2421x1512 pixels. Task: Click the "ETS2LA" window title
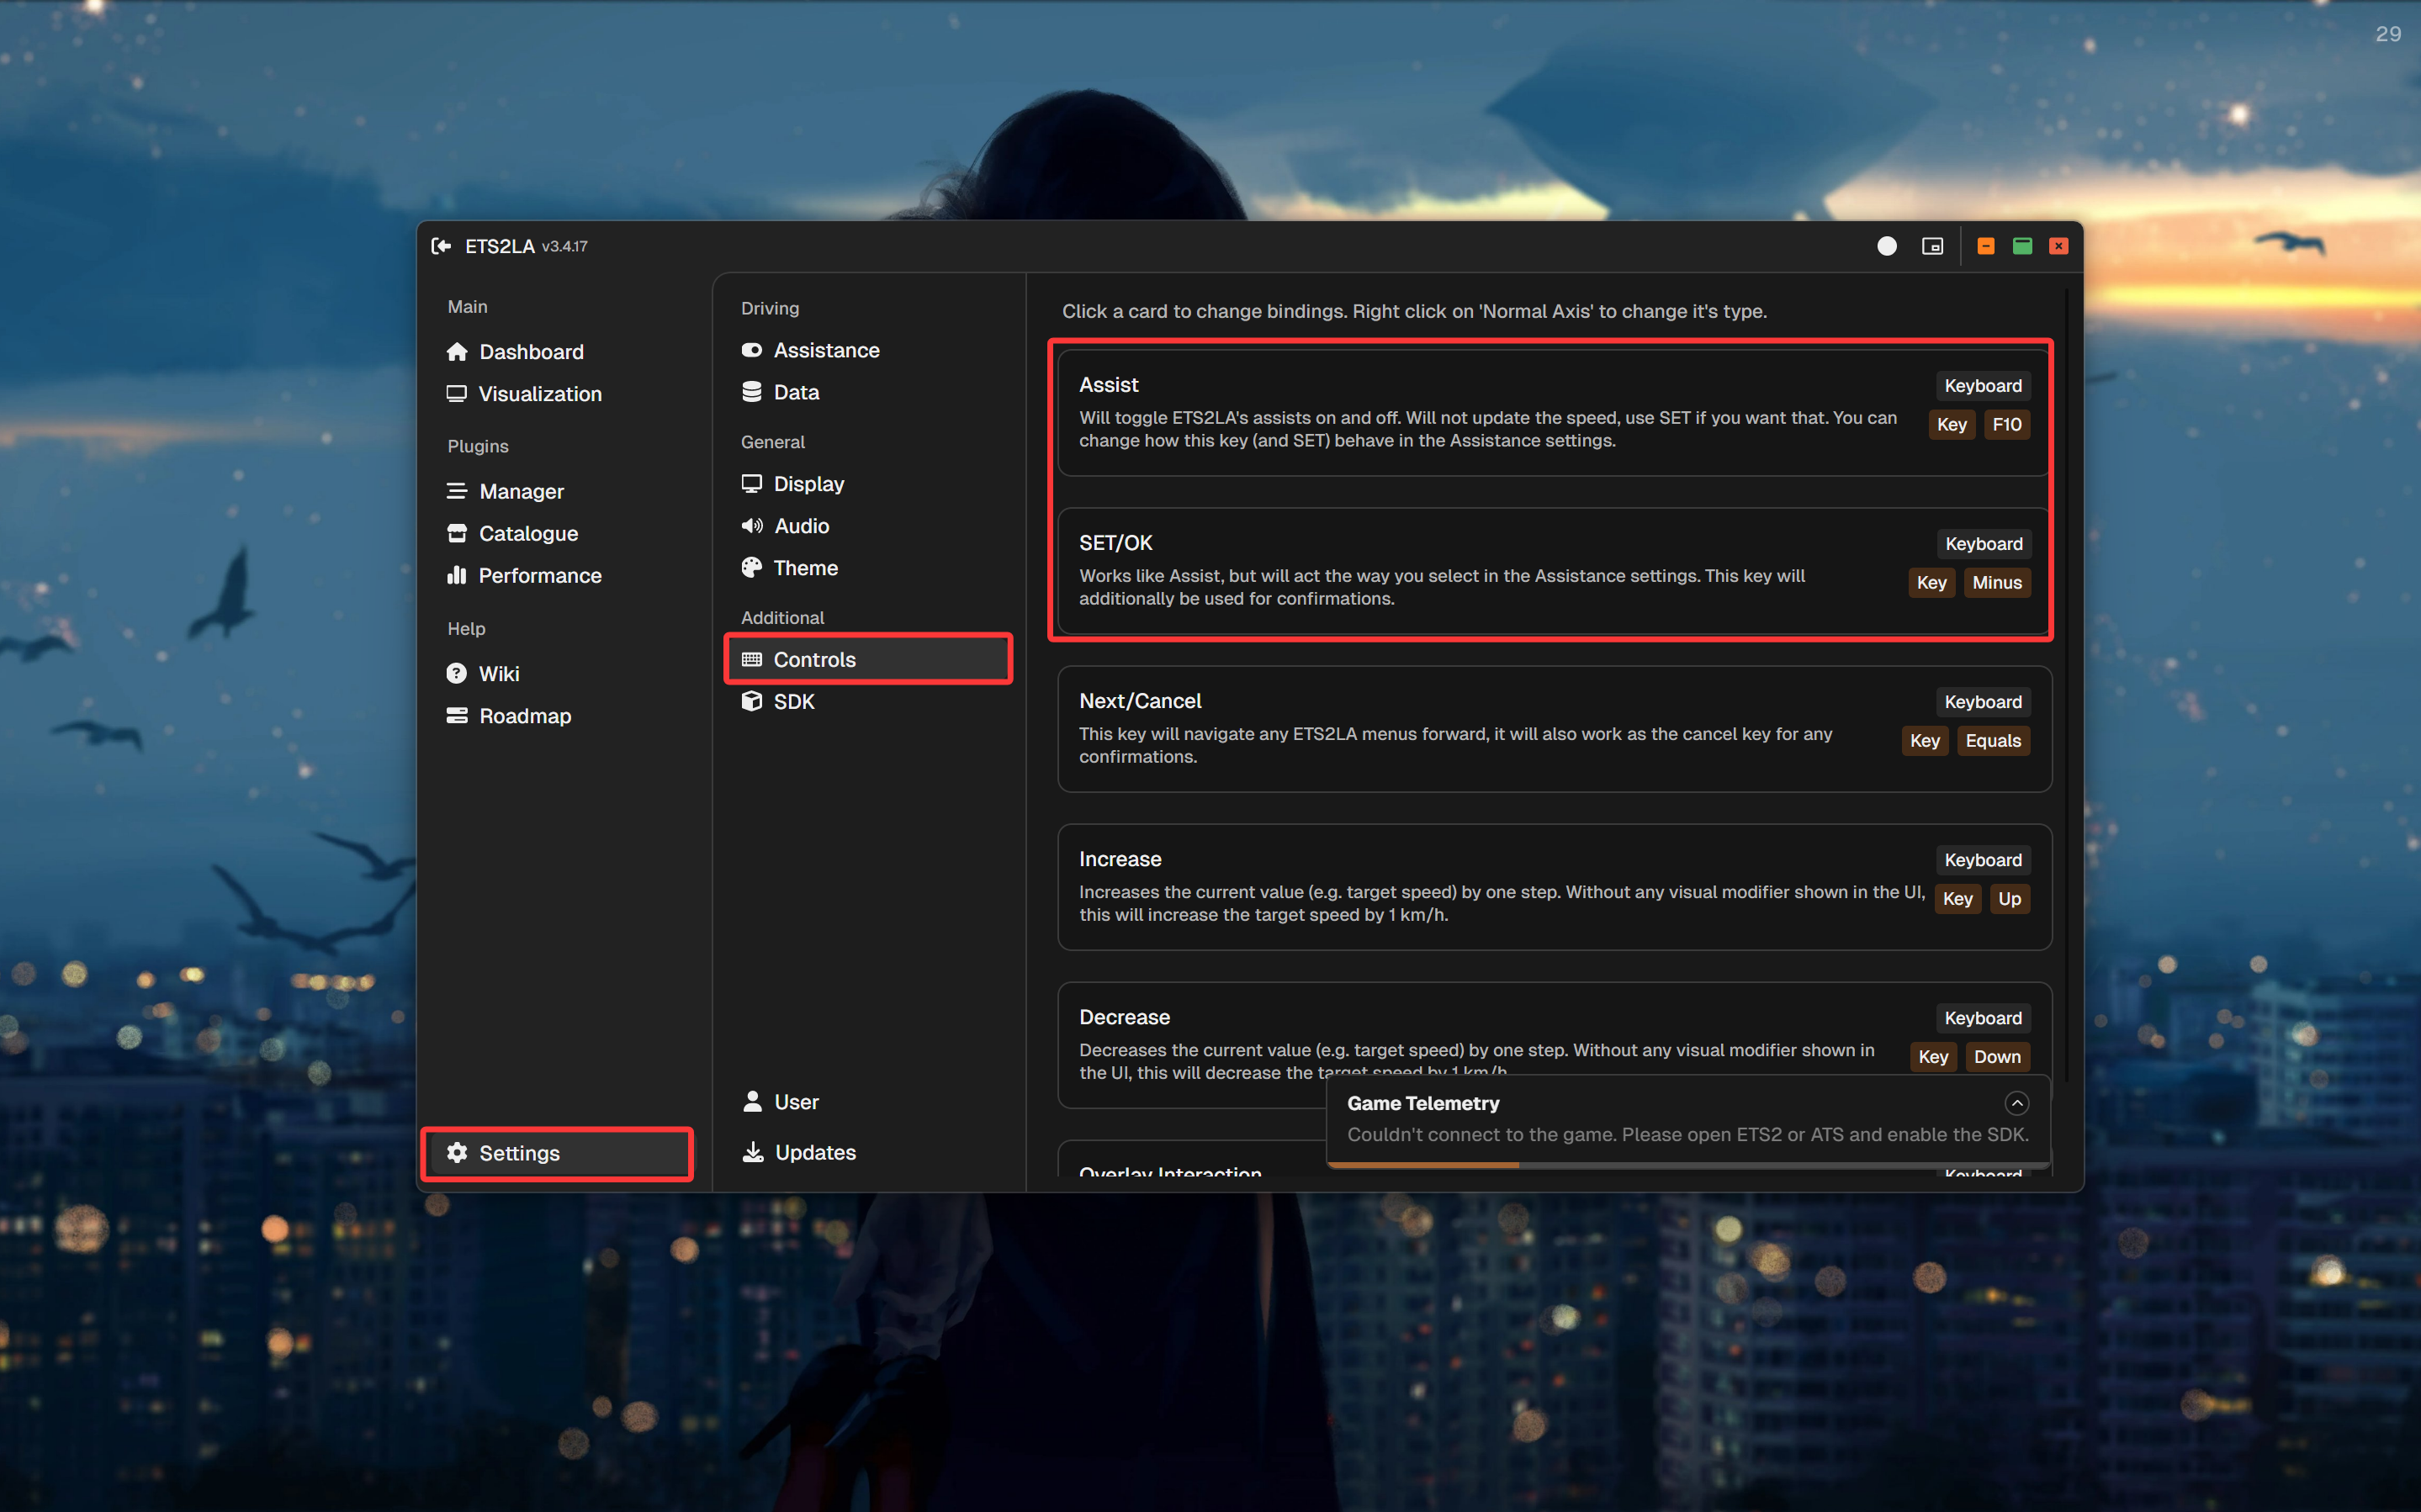click(500, 246)
